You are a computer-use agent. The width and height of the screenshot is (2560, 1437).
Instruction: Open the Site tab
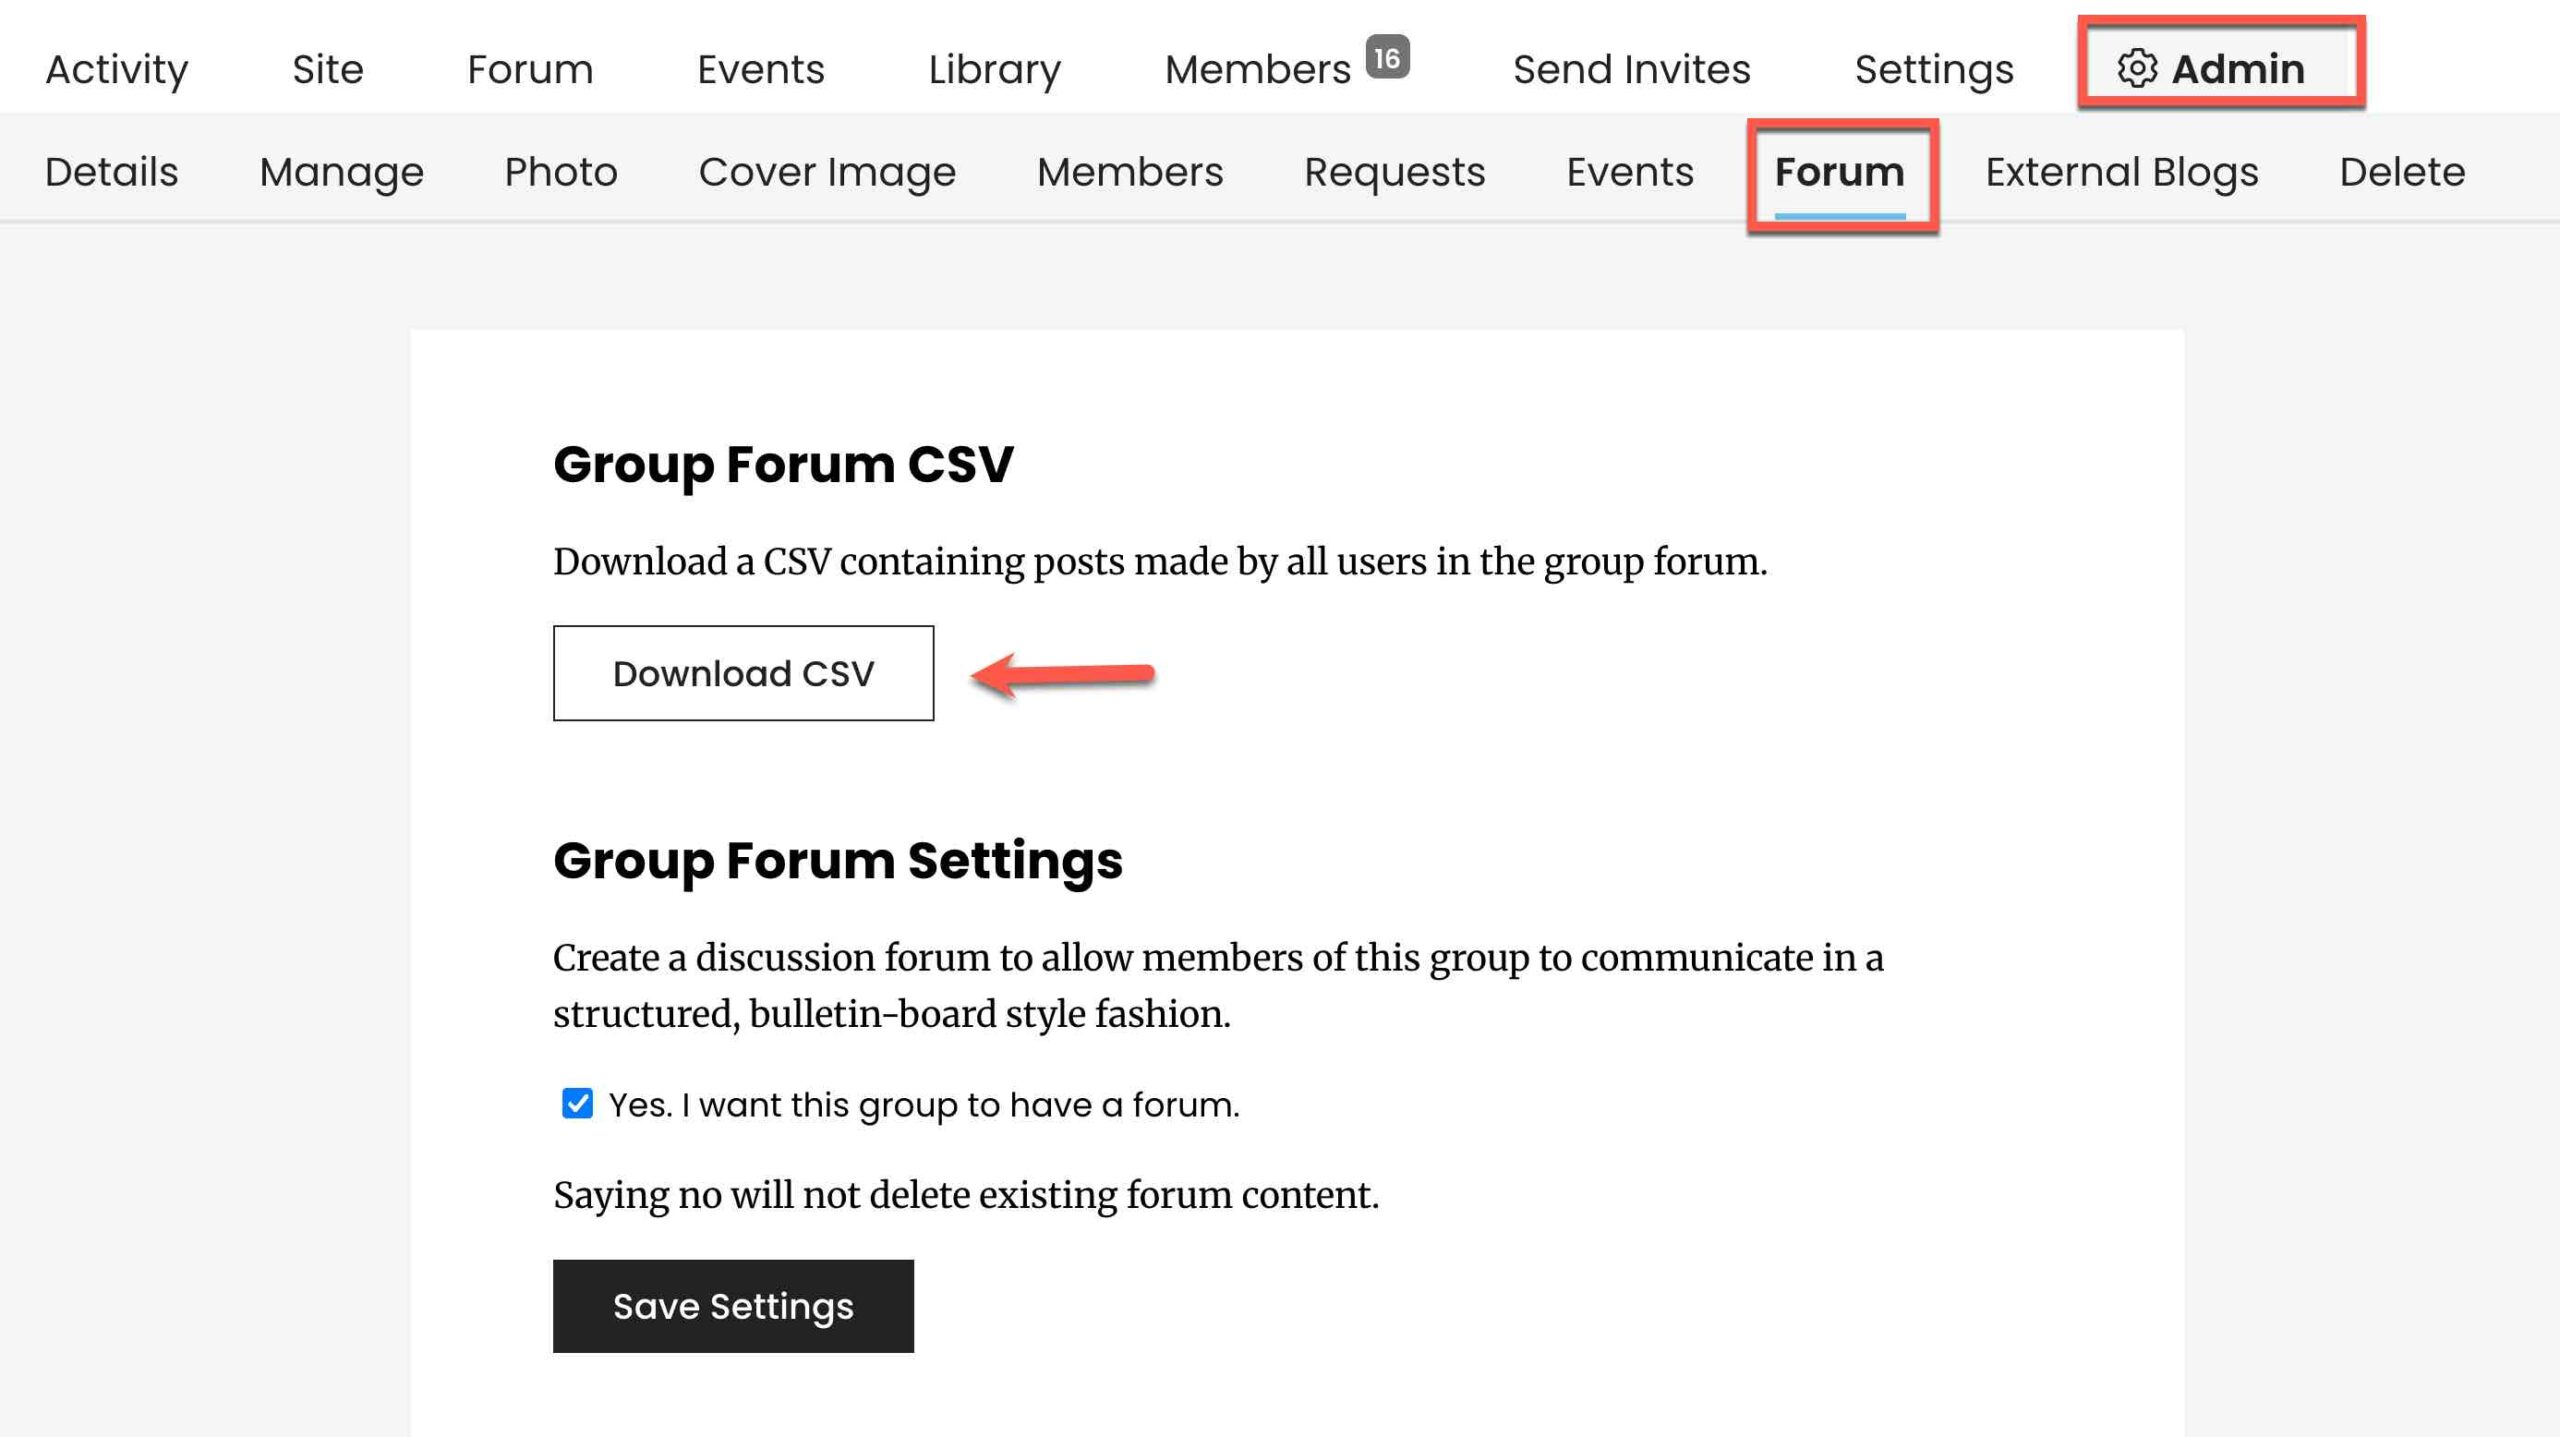click(328, 69)
